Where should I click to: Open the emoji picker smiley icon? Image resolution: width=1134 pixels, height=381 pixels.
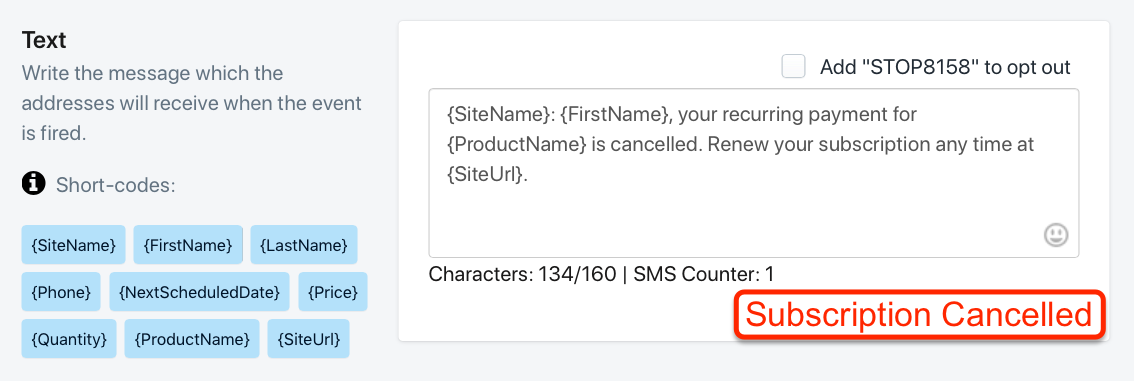pyautogui.click(x=1056, y=235)
